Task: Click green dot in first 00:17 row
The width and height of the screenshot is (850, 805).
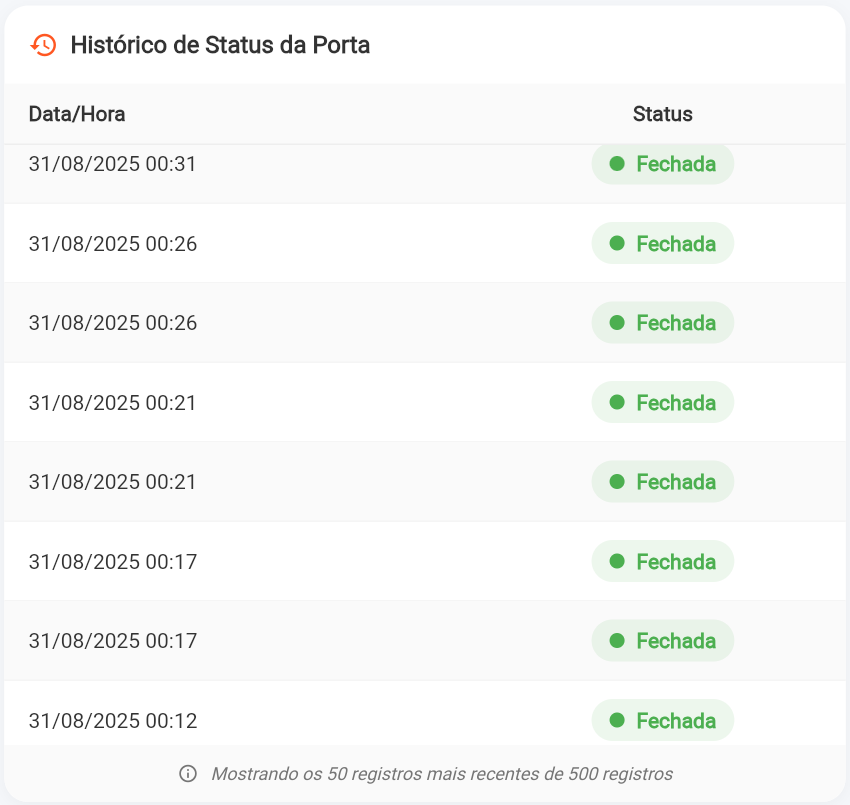Action: pyautogui.click(x=617, y=561)
